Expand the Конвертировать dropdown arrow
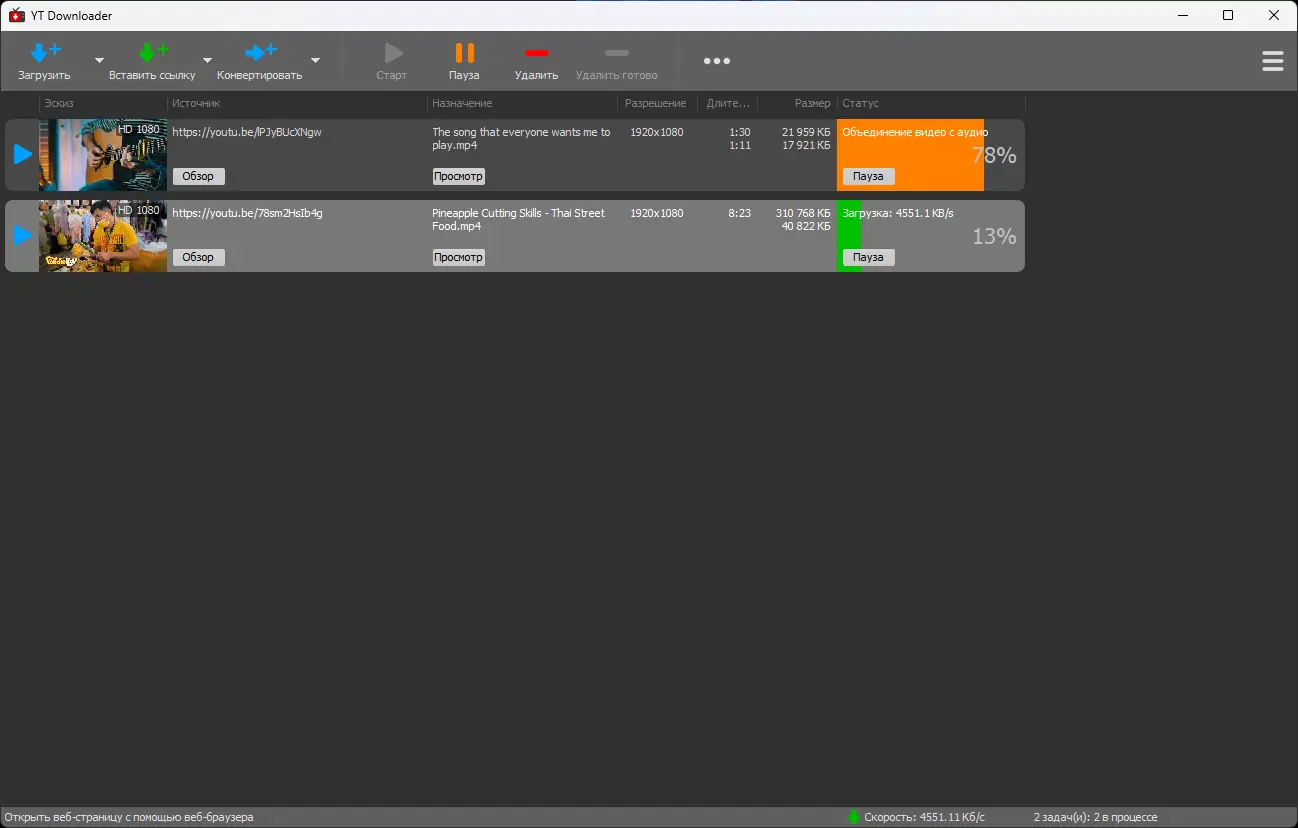Screen dimensions: 1298x828 (x=315, y=60)
